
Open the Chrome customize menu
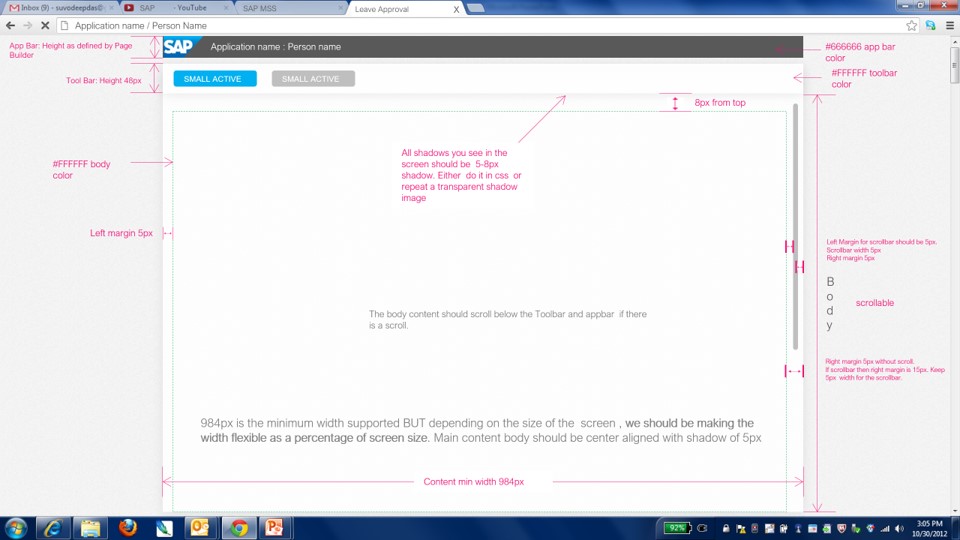coord(950,25)
